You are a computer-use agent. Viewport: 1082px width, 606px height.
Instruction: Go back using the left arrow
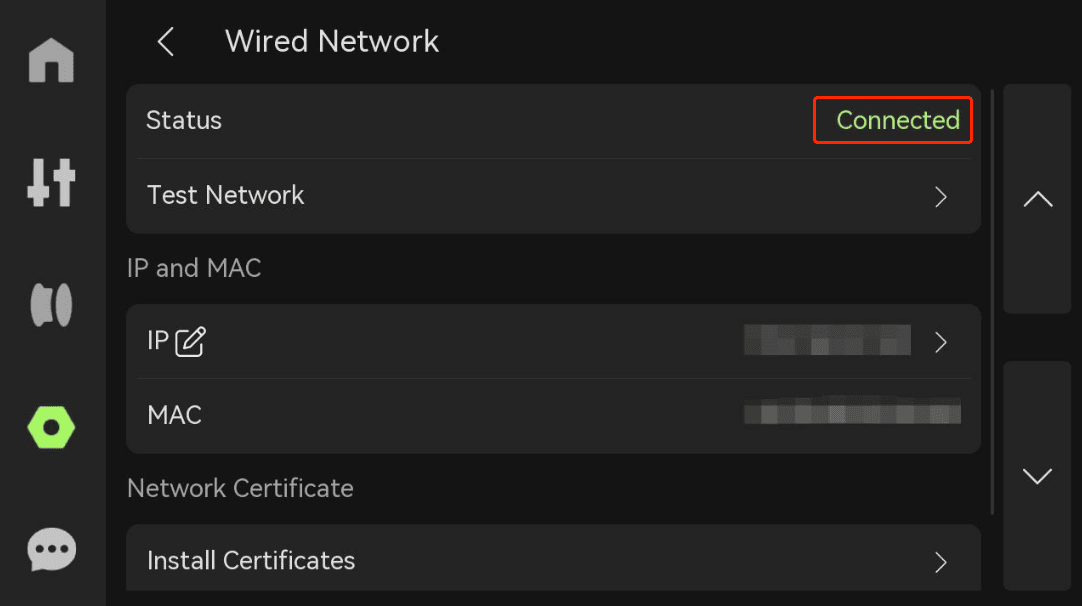coord(166,42)
